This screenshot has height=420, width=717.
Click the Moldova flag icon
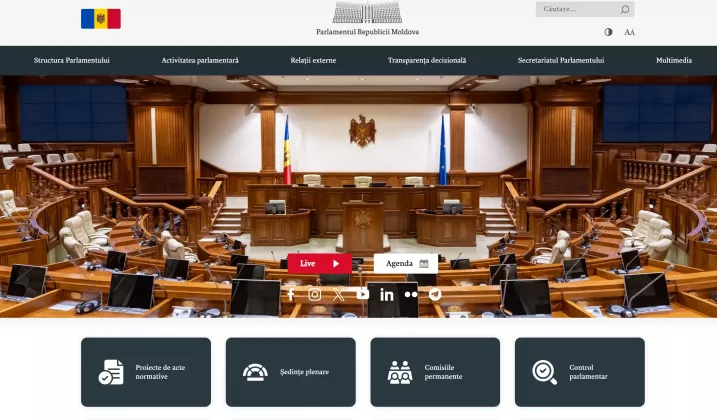101,19
